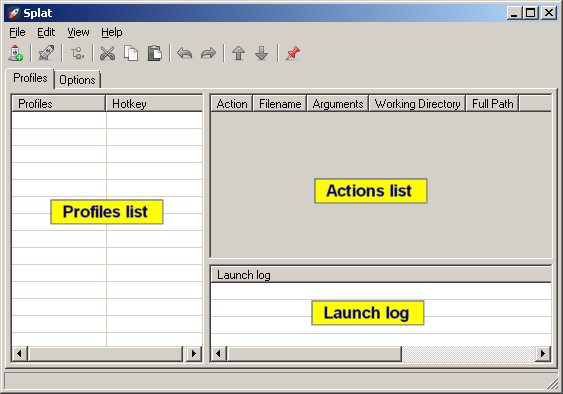
Task: Move item up with up arrow icon
Action: 238,53
